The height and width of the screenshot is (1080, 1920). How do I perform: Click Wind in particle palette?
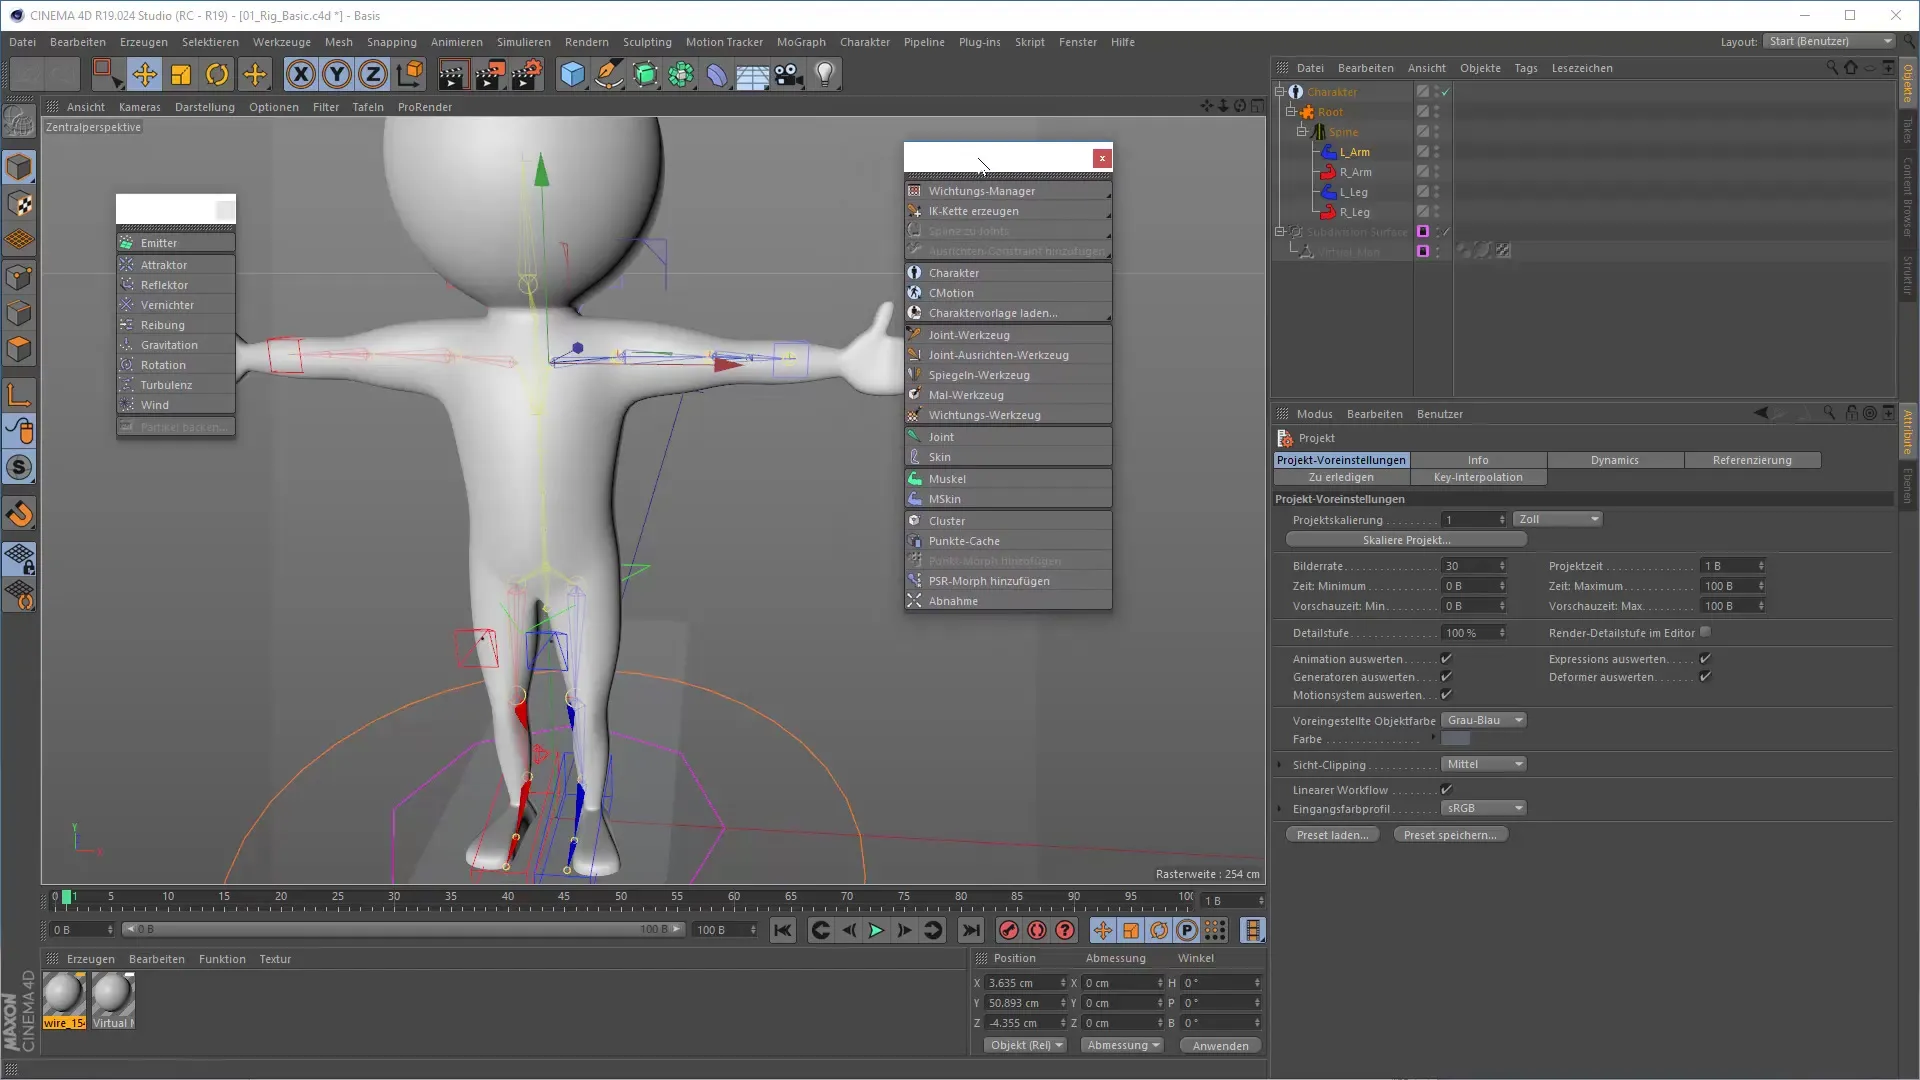[x=176, y=405]
